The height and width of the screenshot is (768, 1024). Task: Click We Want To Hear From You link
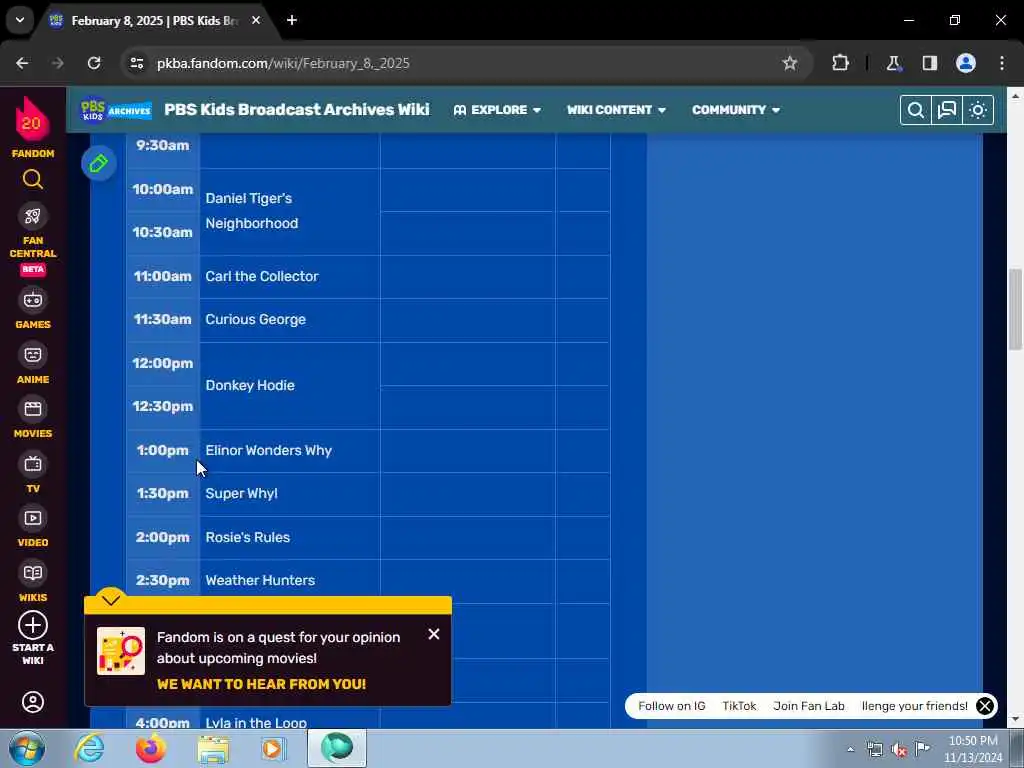(261, 684)
